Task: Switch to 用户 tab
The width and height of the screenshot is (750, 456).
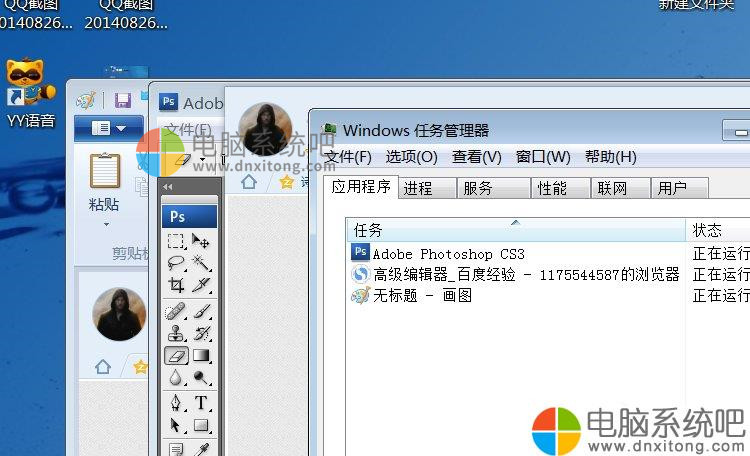Action: point(680,188)
